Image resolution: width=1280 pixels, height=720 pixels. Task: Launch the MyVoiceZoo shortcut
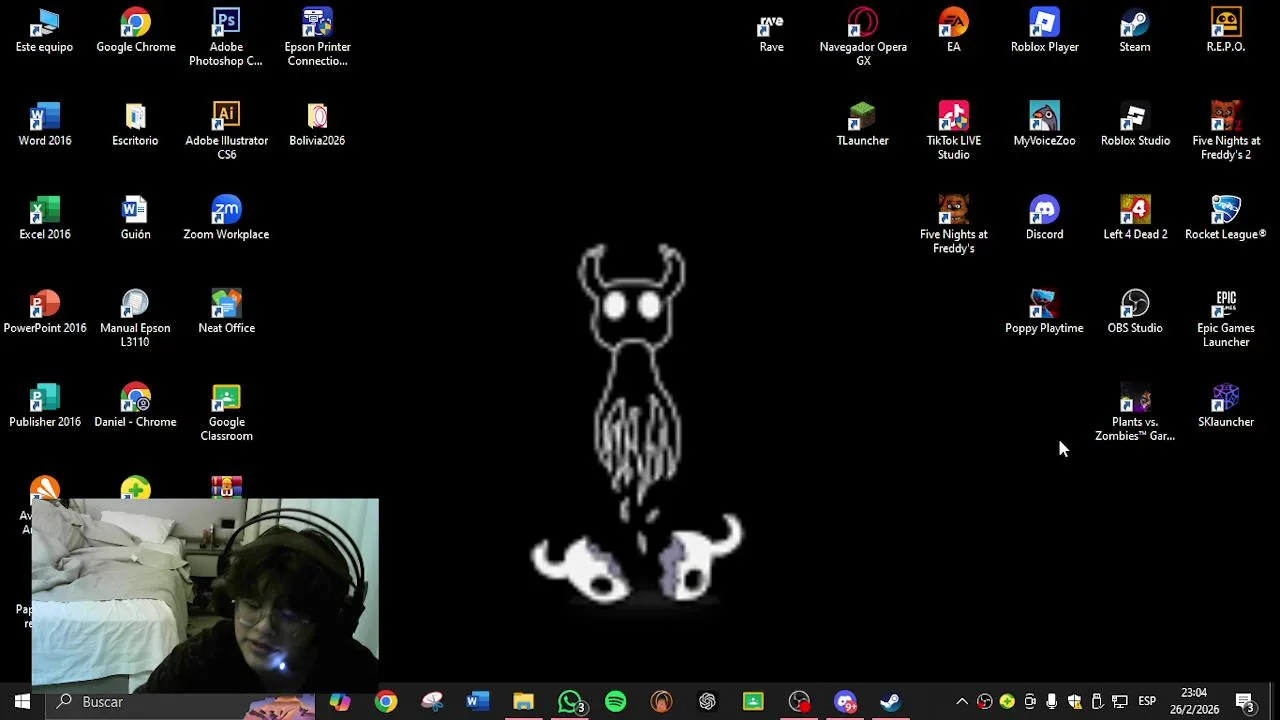1044,125
